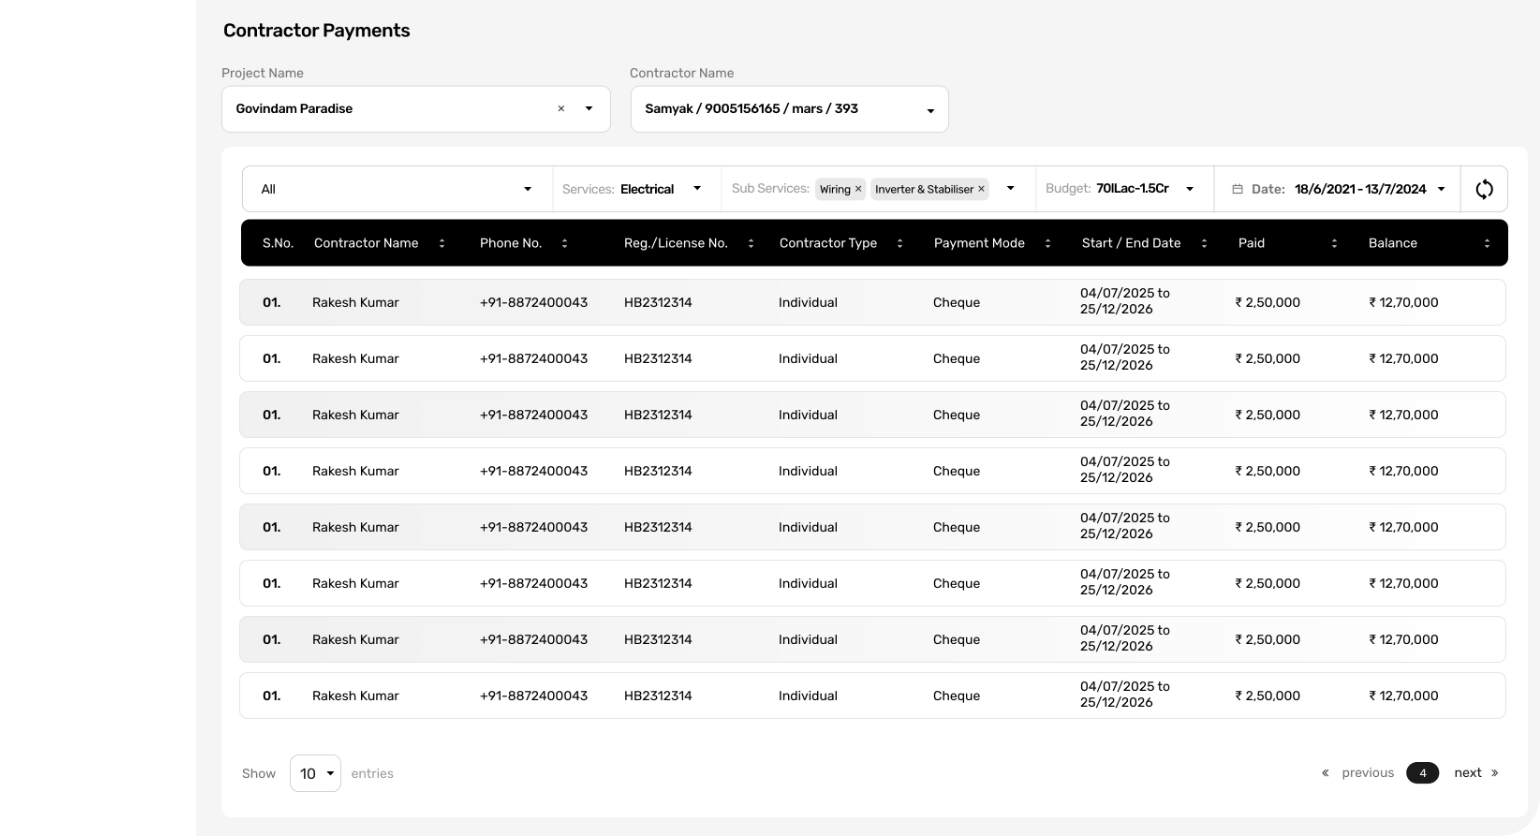
Task: Go to the previous page
Action: [1367, 773]
